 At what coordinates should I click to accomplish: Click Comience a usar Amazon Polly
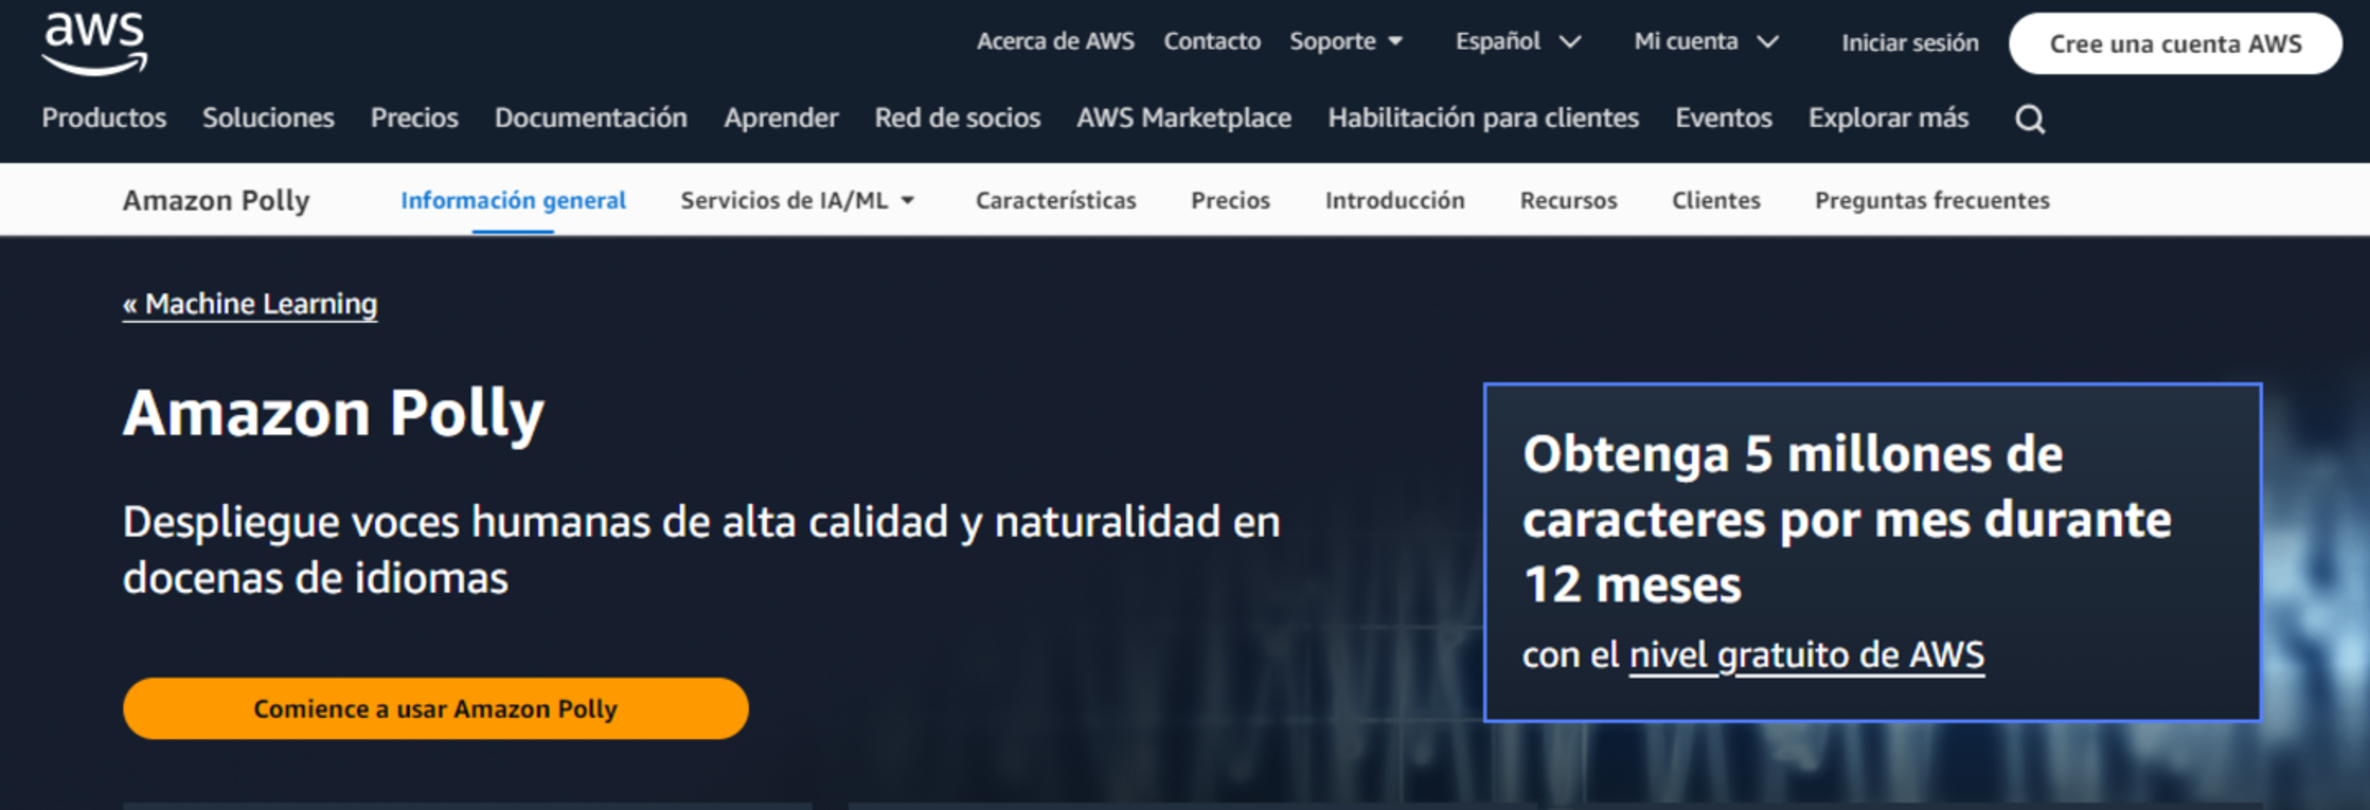pyautogui.click(x=435, y=708)
